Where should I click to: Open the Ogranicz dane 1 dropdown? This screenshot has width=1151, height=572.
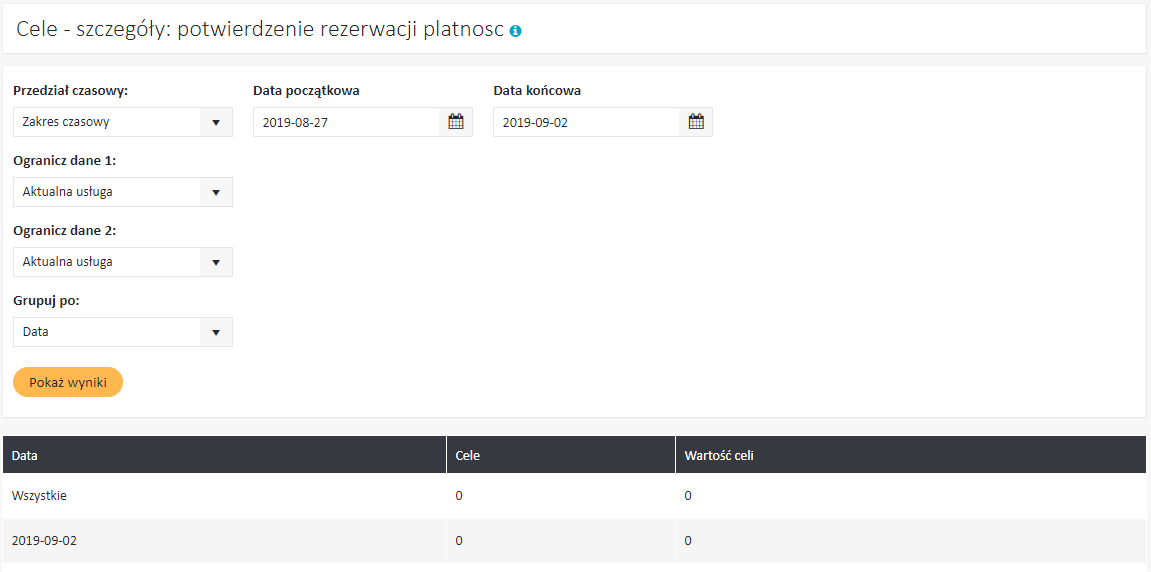[x=122, y=192]
